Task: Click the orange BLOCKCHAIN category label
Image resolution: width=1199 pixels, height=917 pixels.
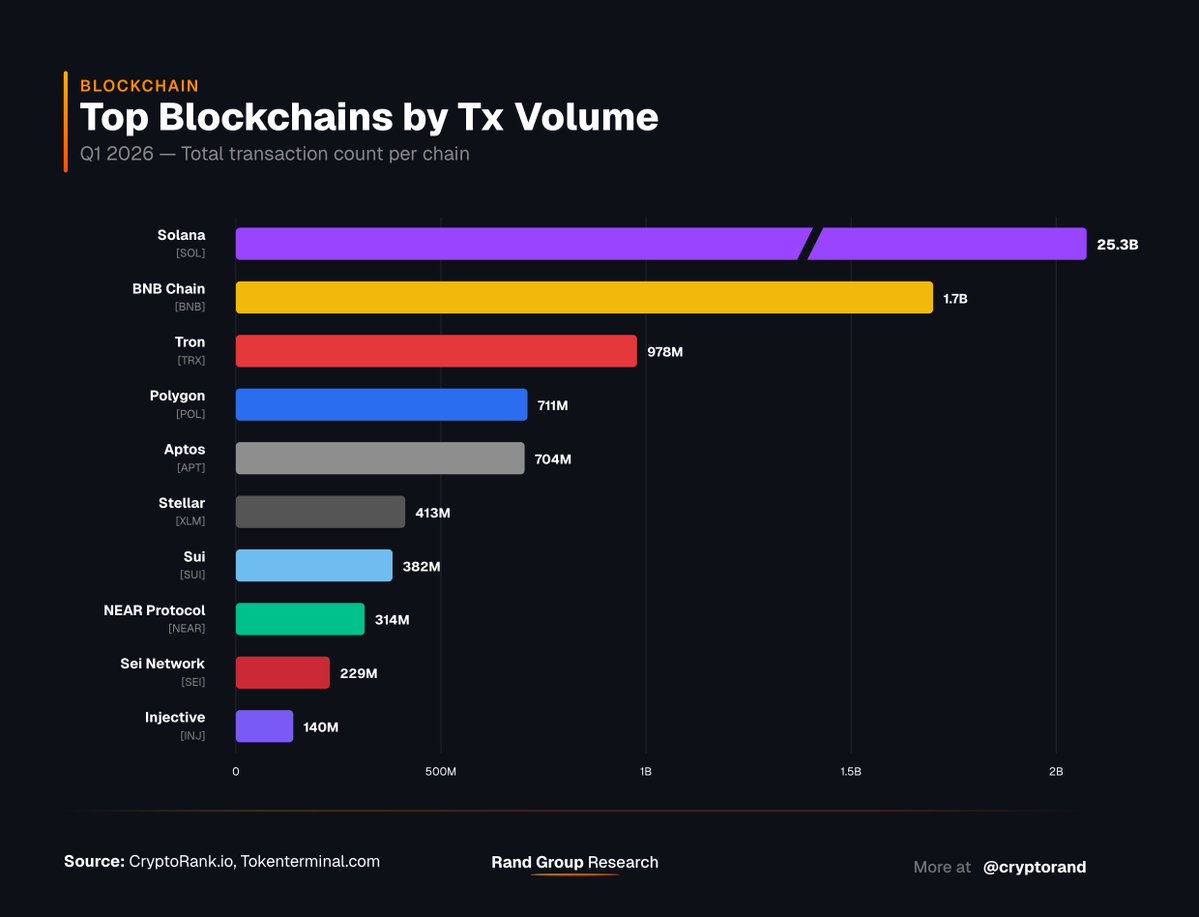Action: point(139,86)
